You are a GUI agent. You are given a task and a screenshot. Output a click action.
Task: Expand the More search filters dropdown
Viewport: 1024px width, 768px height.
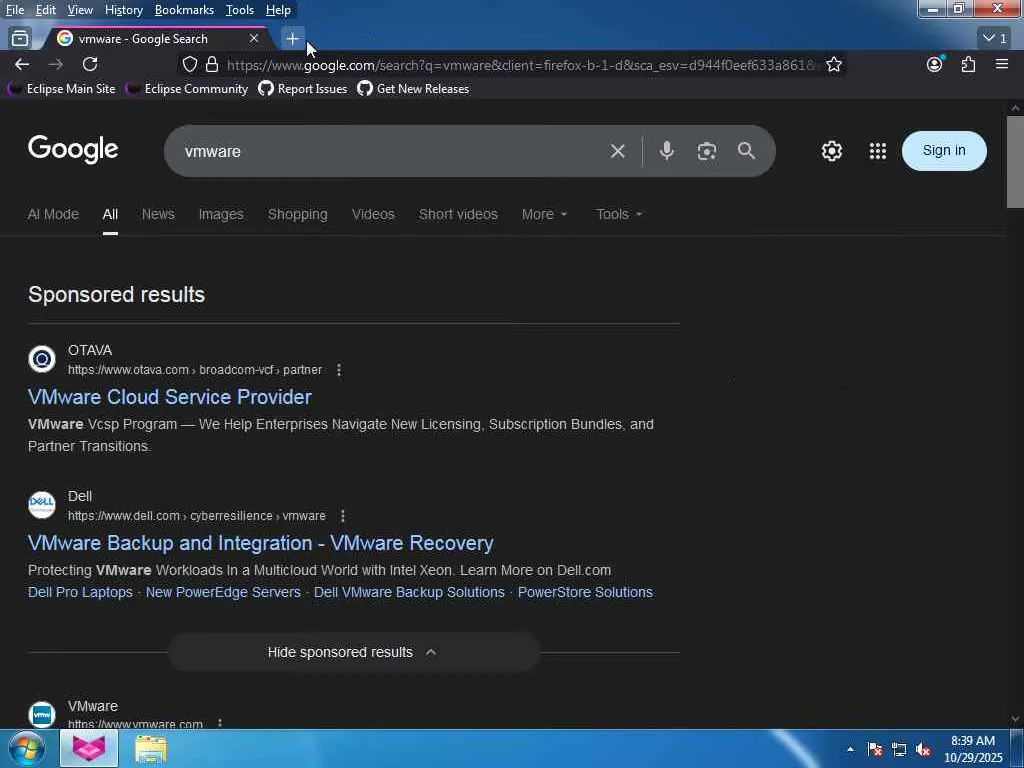click(x=544, y=214)
